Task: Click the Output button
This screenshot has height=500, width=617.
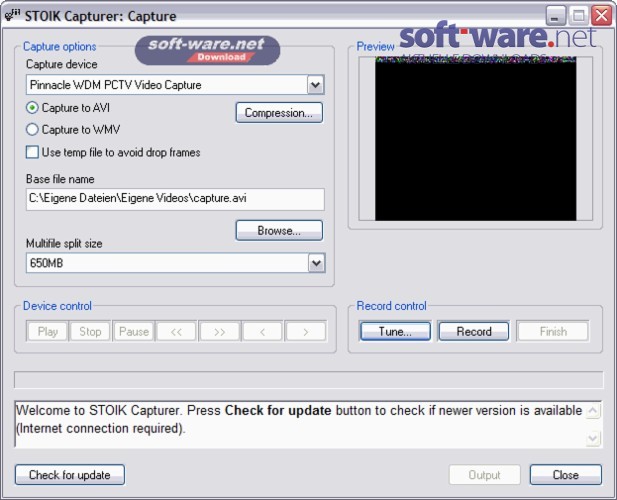Action: (x=484, y=475)
